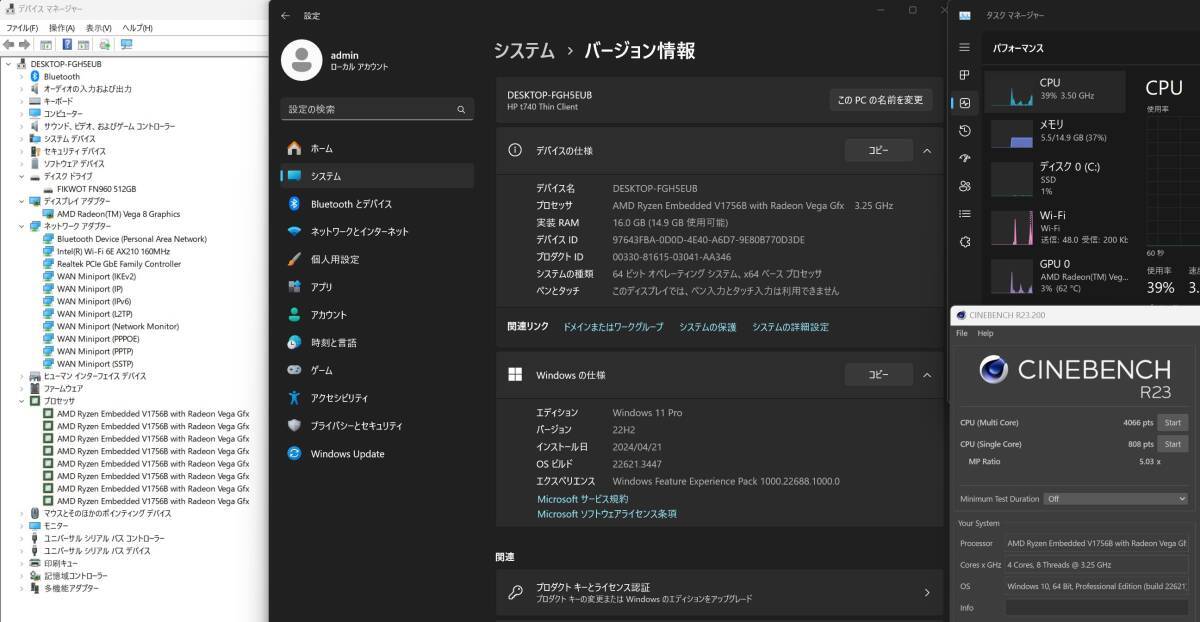Viewport: 1200px width, 622px height.
Task: Open システム in Settings sidebar
Action: click(377, 176)
